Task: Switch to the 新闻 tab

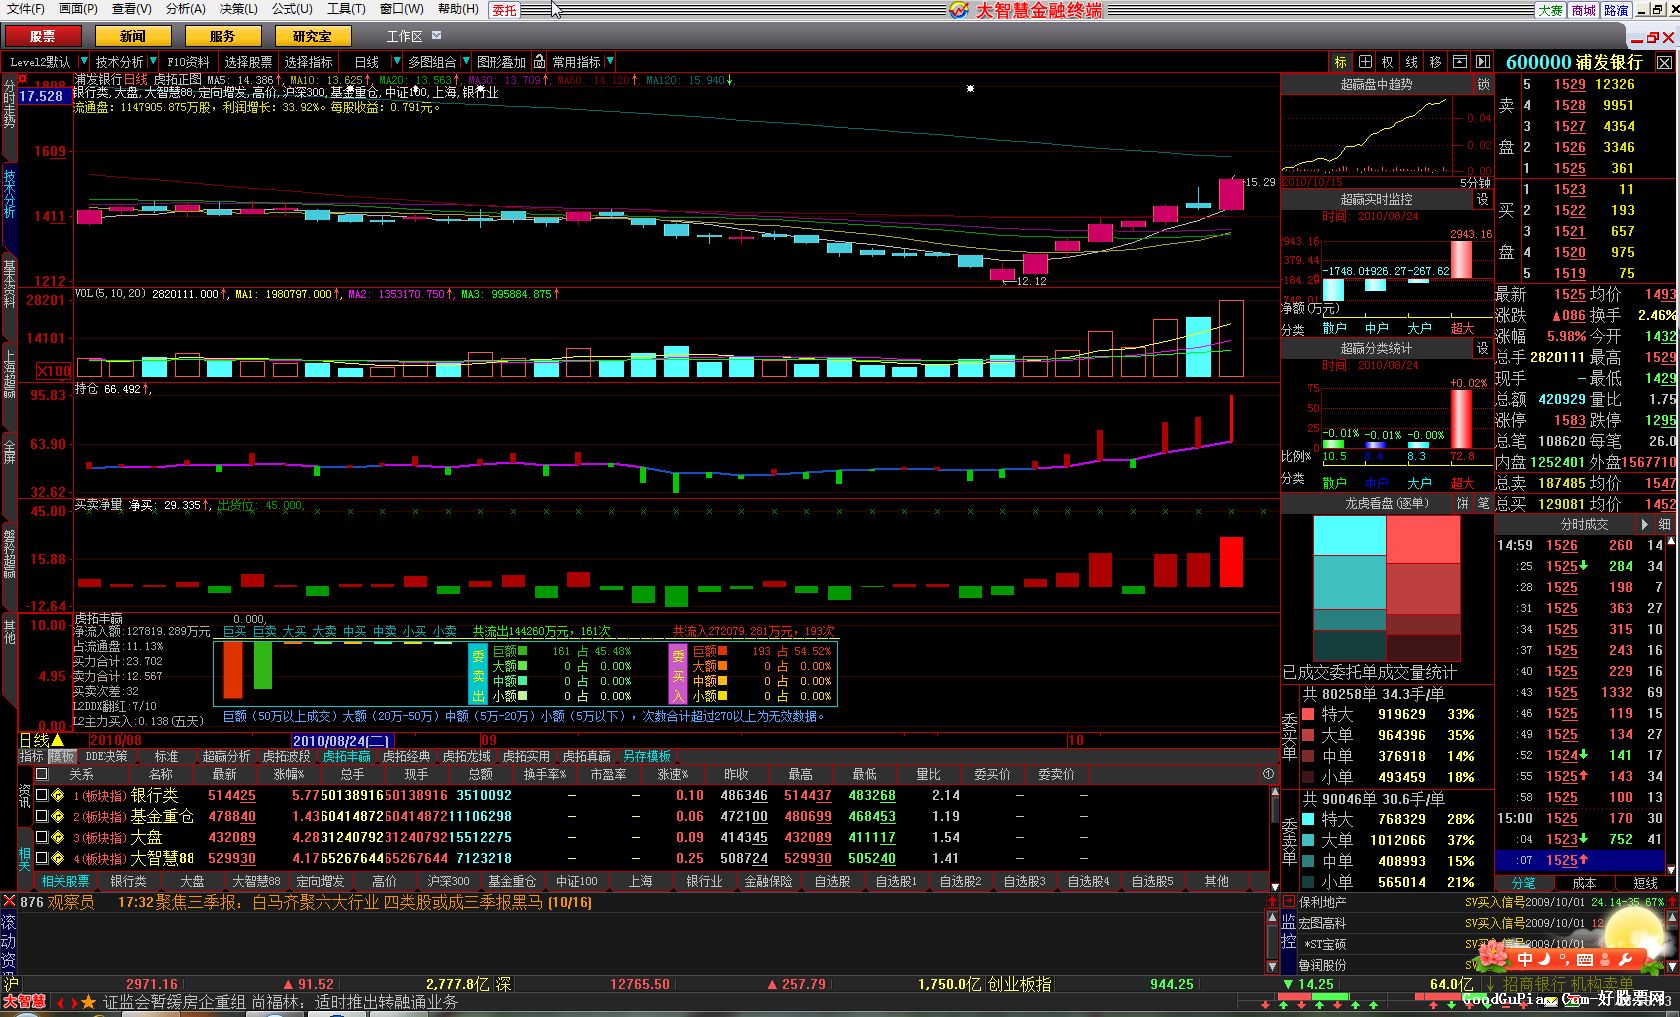Action: [133, 36]
